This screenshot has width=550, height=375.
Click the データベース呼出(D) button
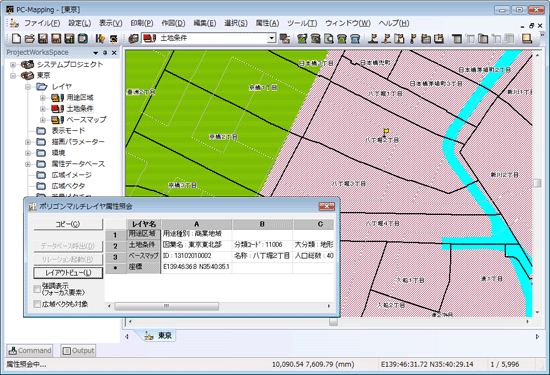(68, 246)
